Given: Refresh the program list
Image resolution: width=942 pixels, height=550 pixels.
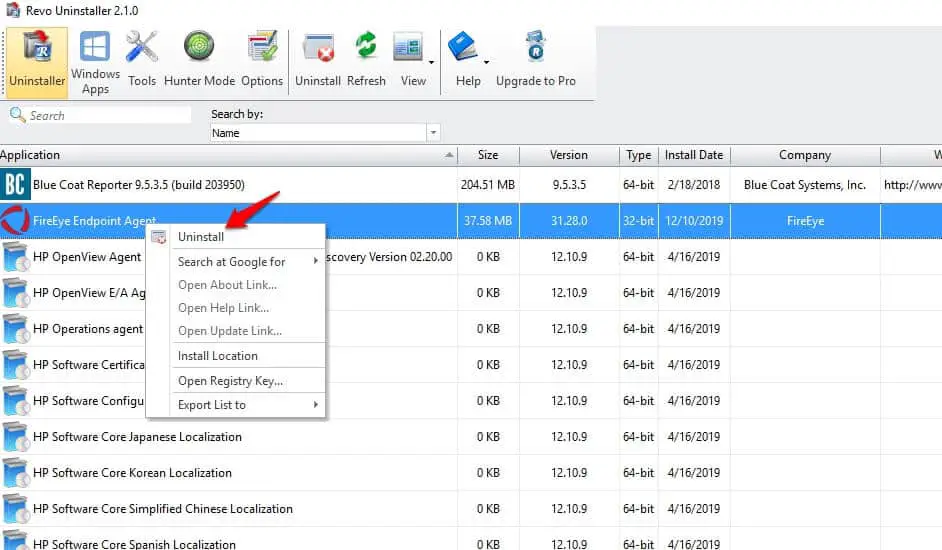Looking at the screenshot, I should (366, 59).
